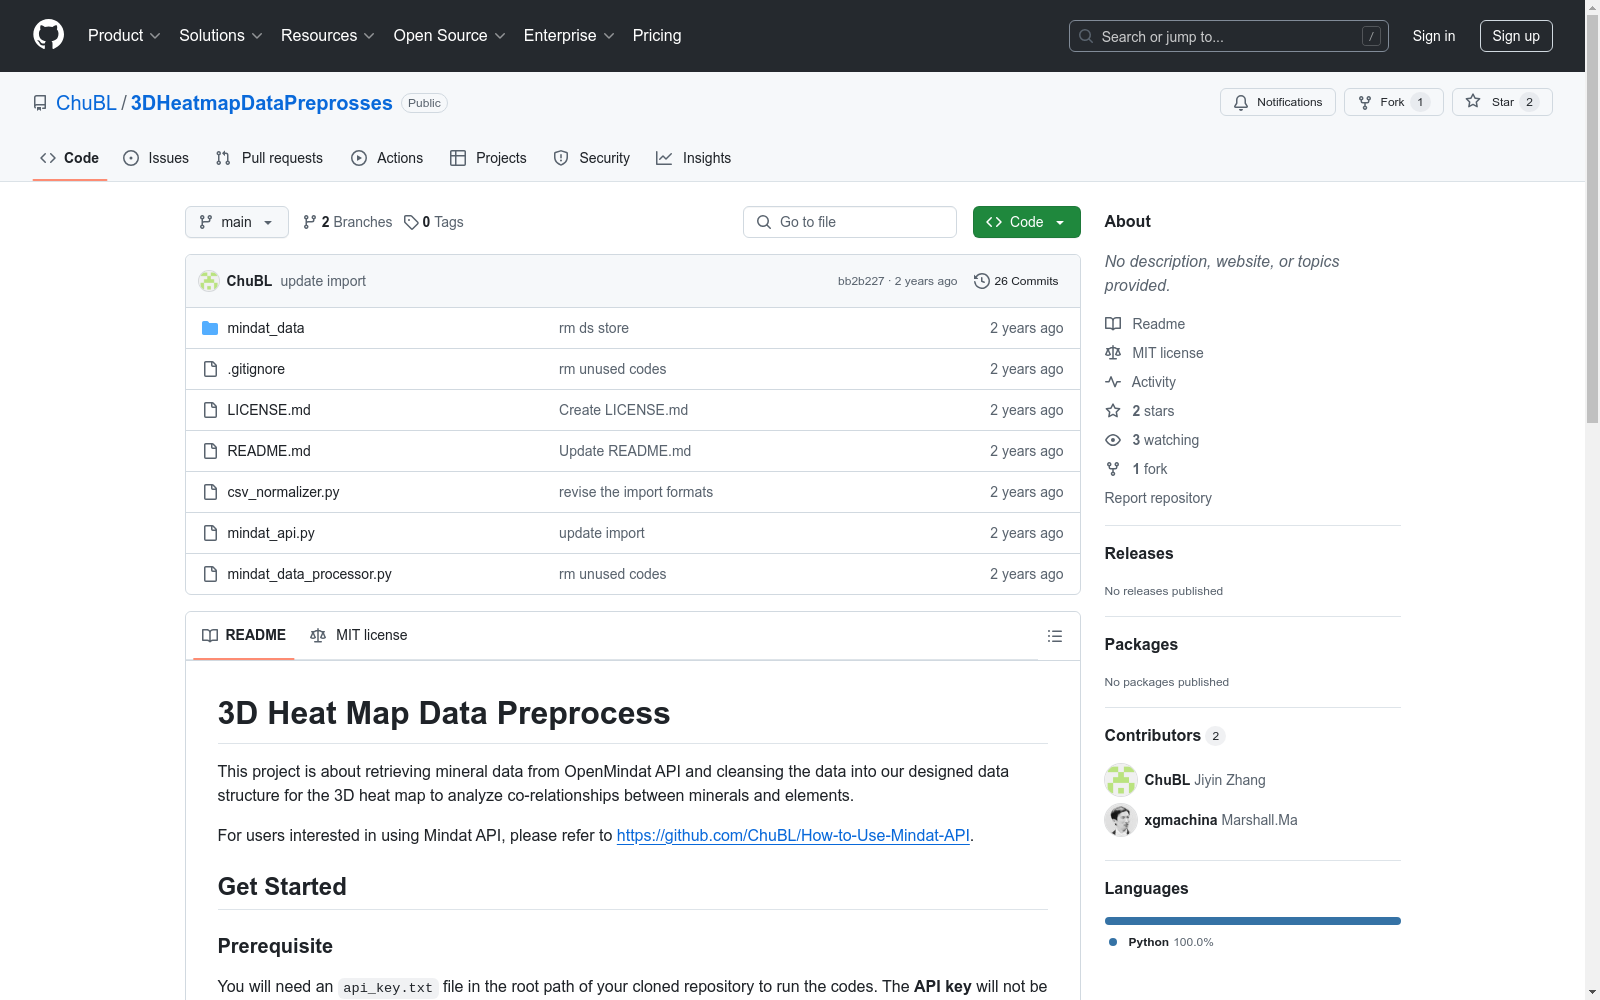Click the ChuBL owner link in repository title
Screen dimensions: 1600x1000
coord(86,103)
